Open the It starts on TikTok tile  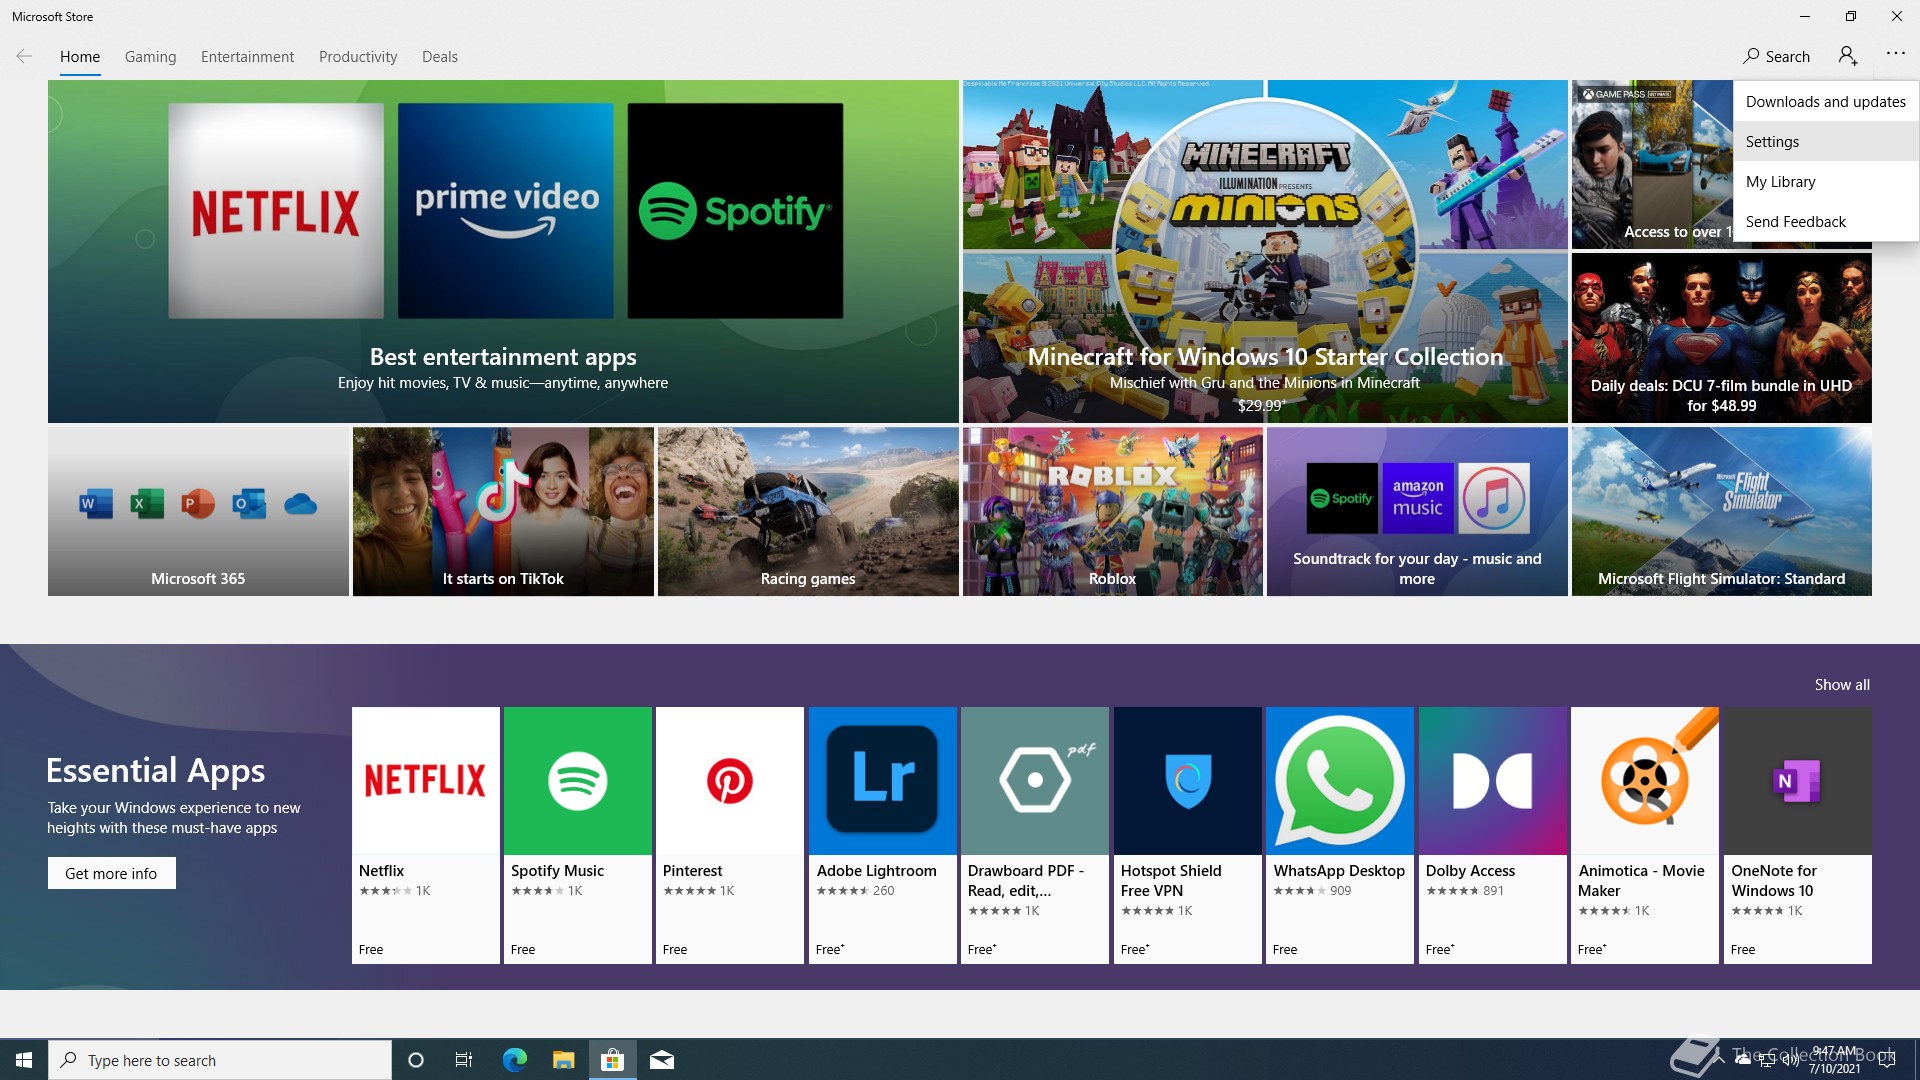(503, 512)
